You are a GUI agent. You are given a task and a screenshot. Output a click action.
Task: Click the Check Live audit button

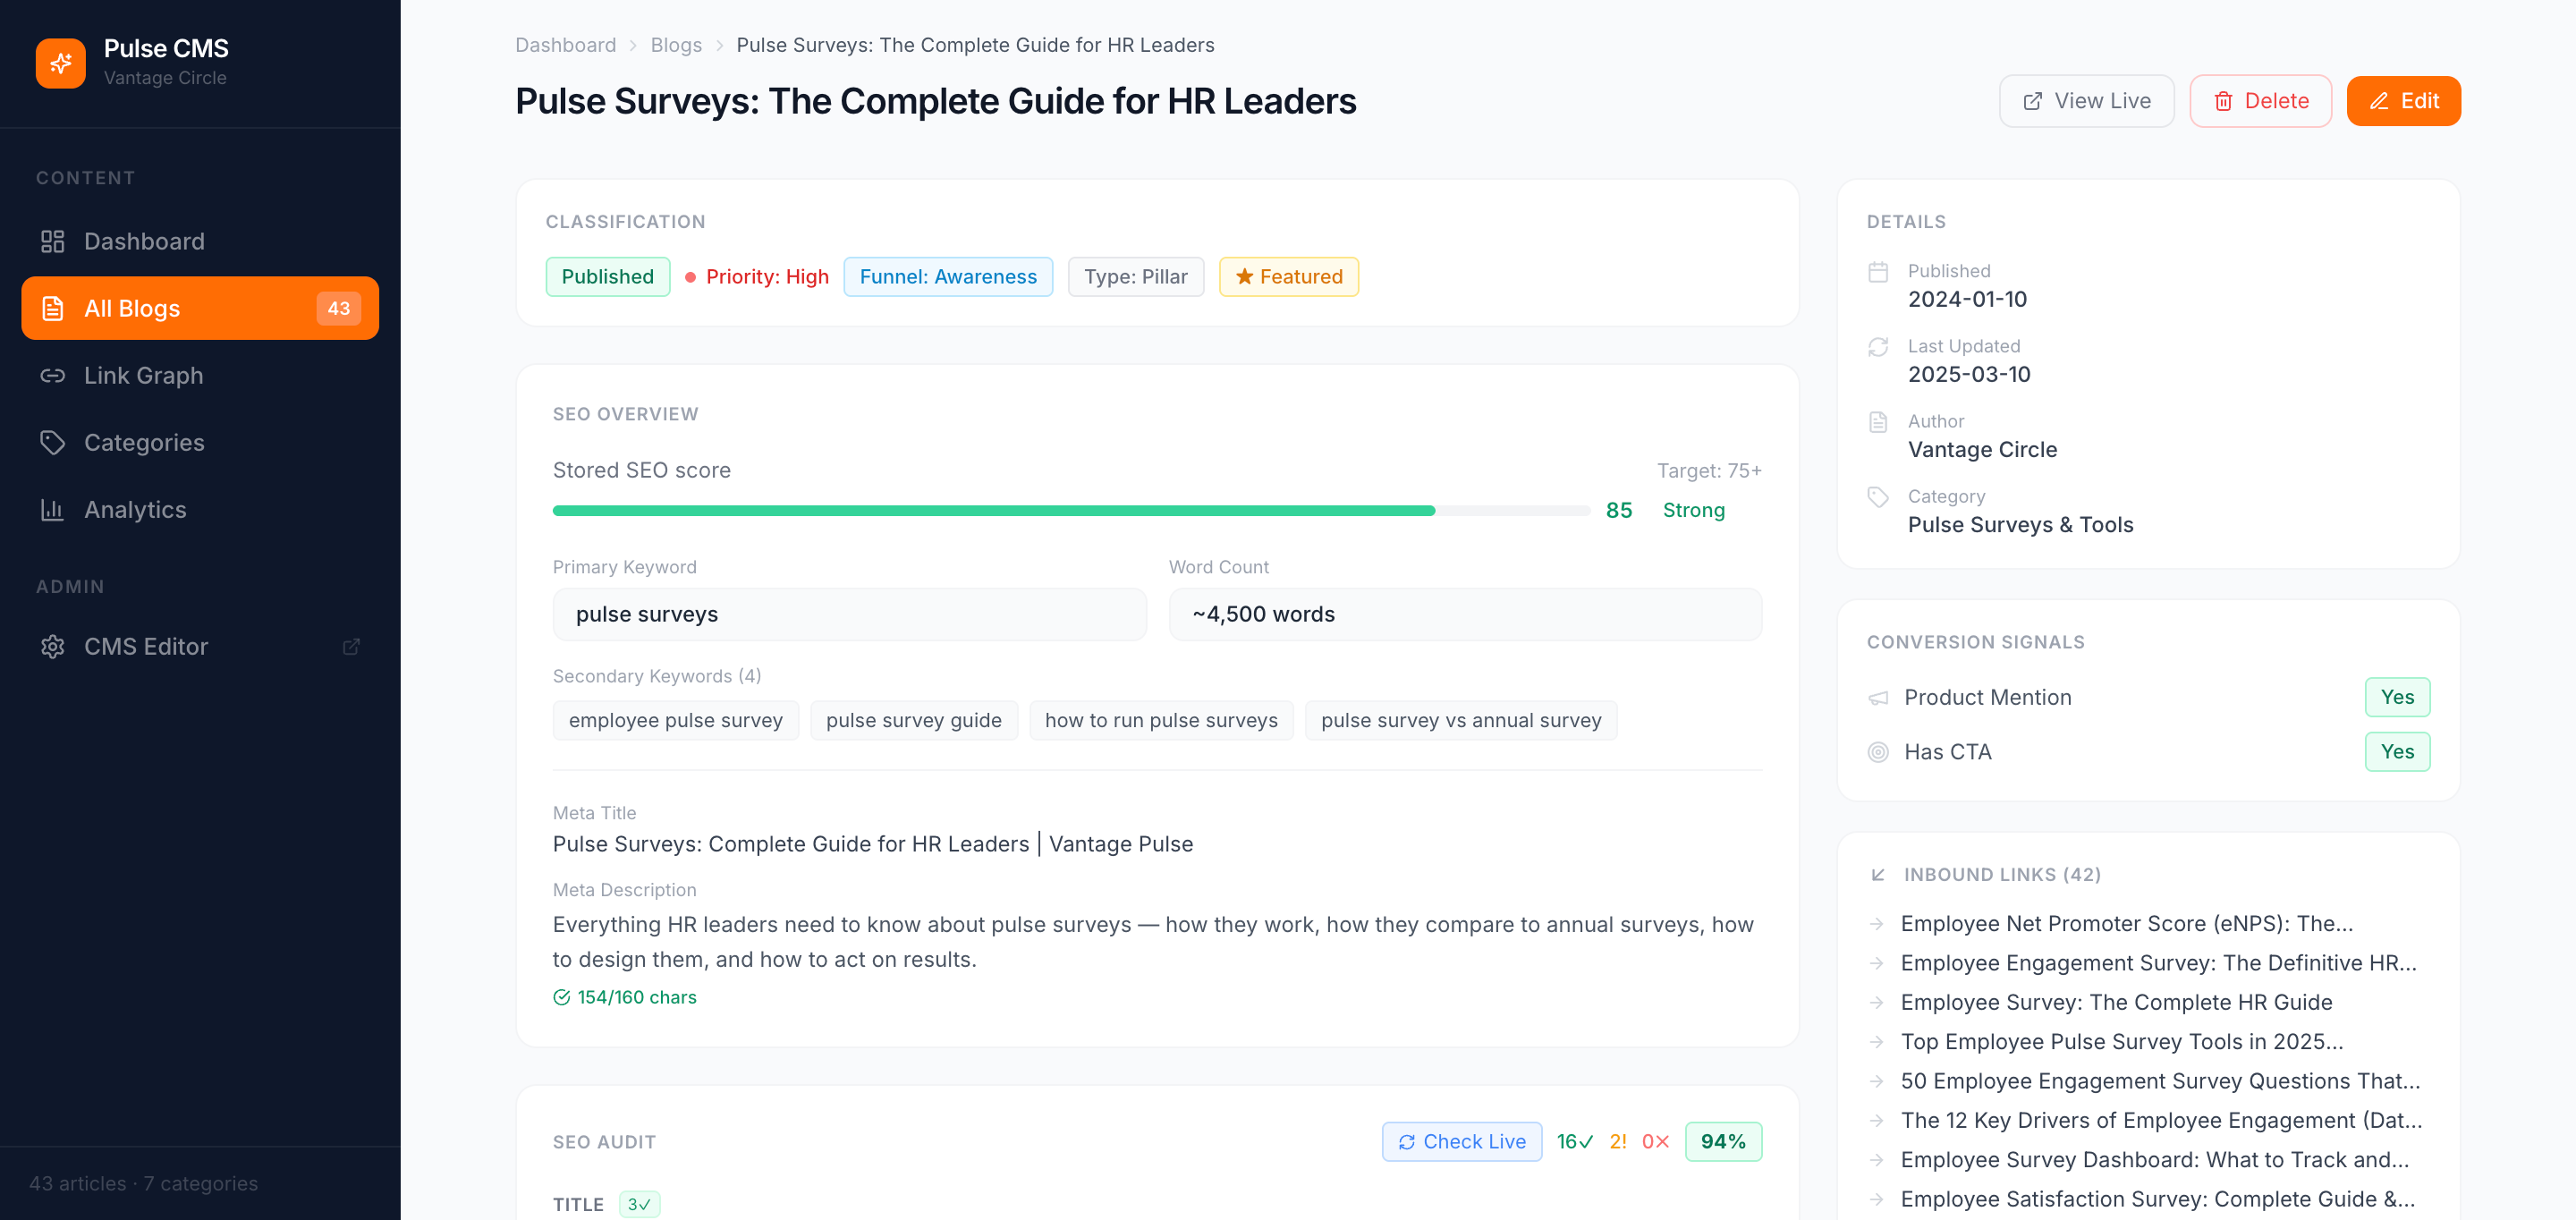pos(1461,1142)
